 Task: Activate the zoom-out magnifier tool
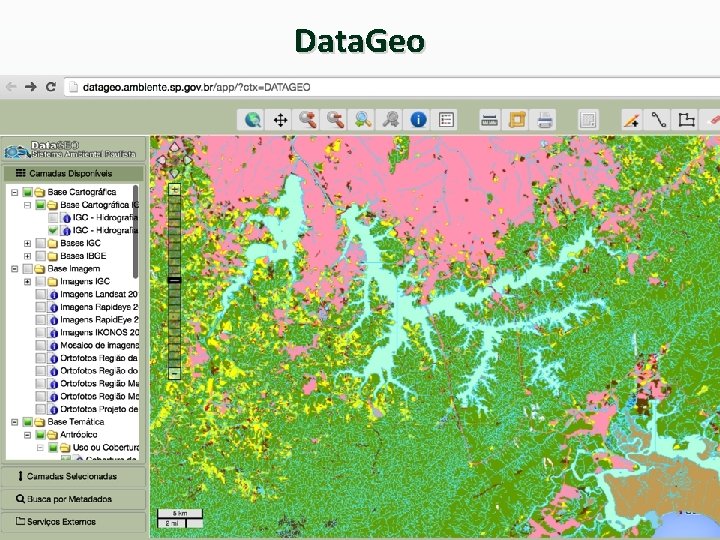(x=335, y=120)
